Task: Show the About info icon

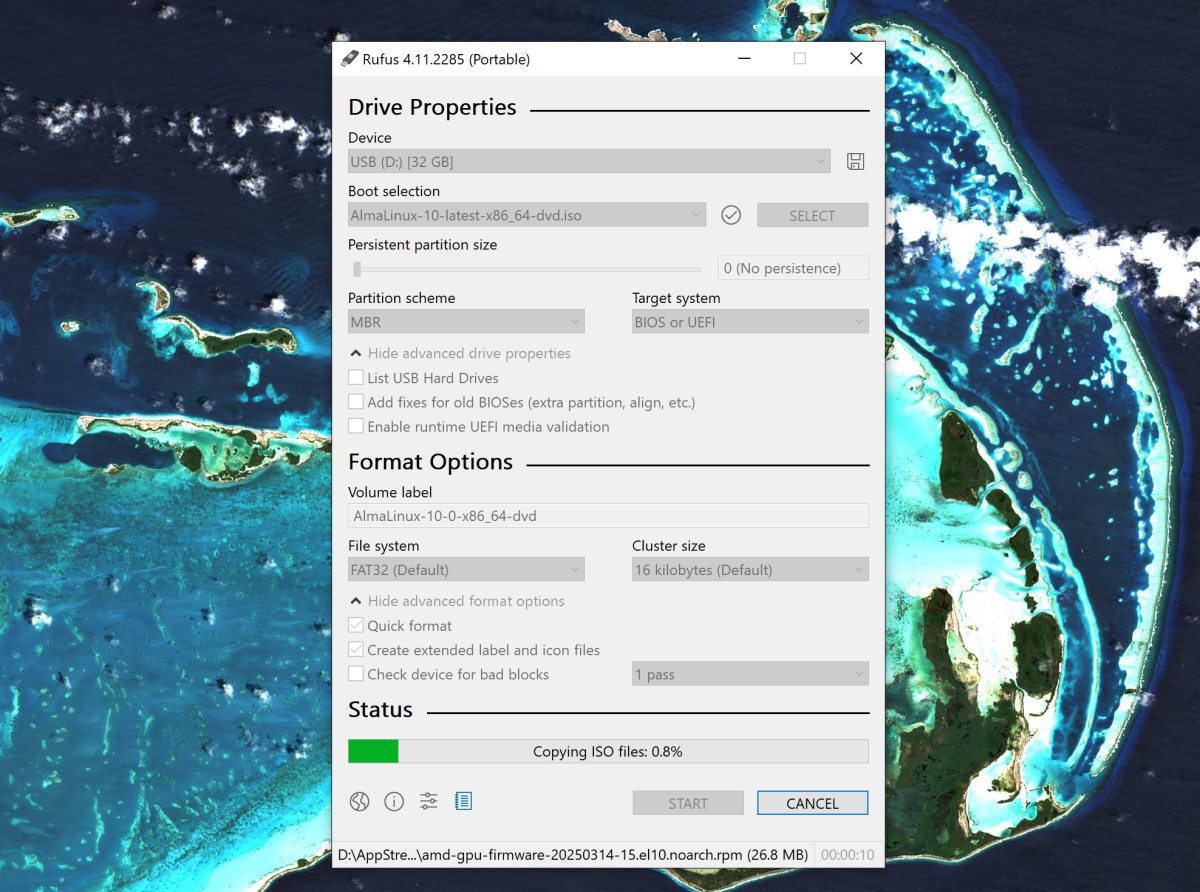Action: (394, 801)
